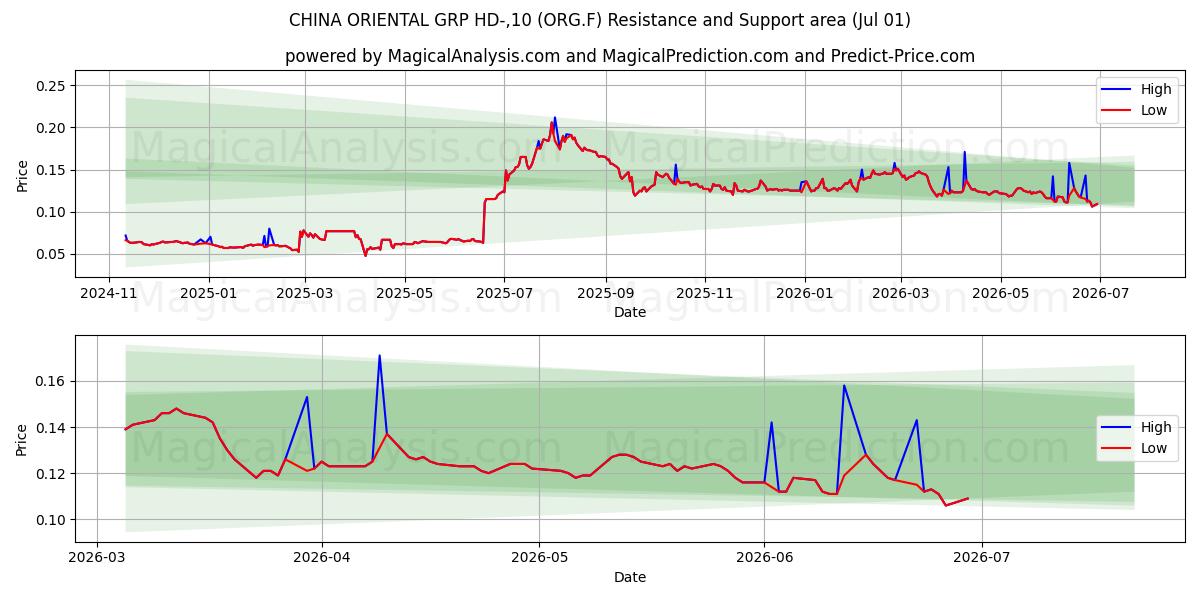Click the '2026-04' x-axis label on bottom chart

point(322,558)
